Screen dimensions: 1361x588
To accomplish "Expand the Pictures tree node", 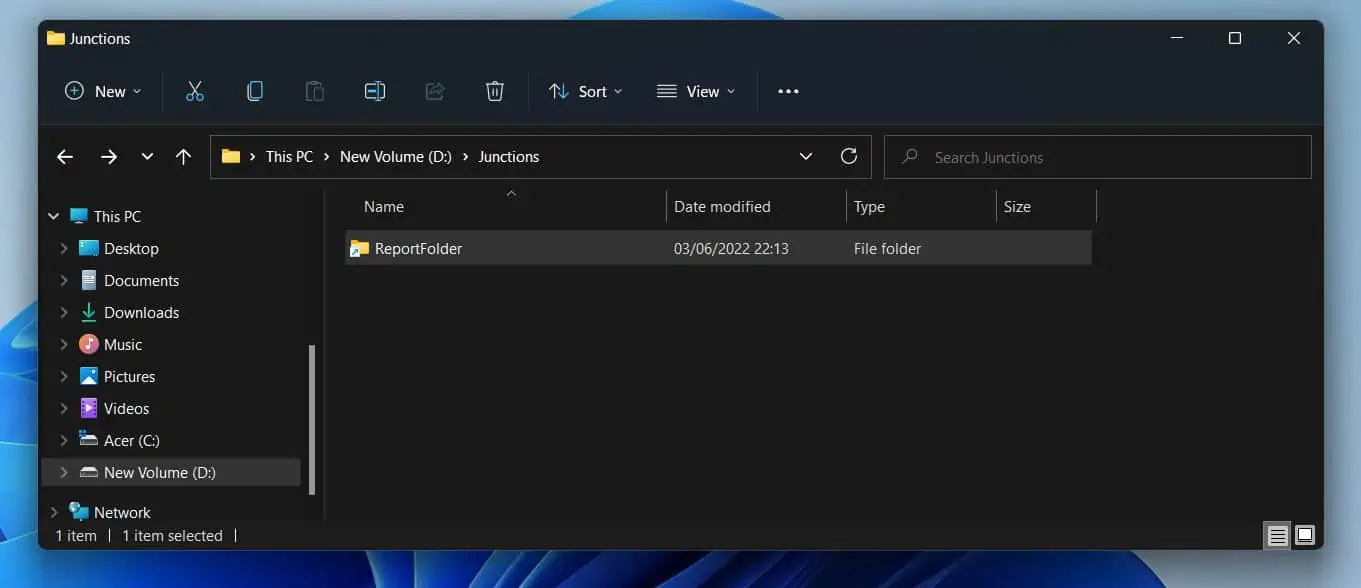I will click(64, 376).
